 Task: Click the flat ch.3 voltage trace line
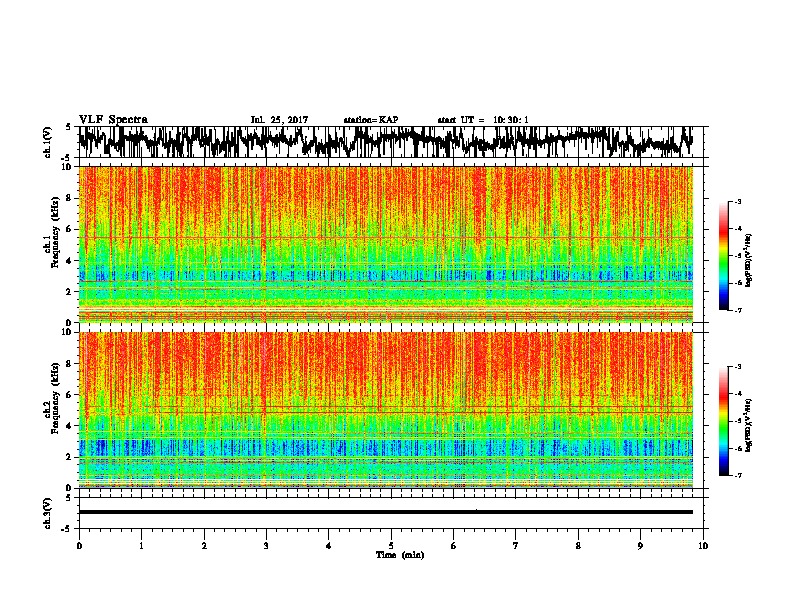[x=386, y=512]
